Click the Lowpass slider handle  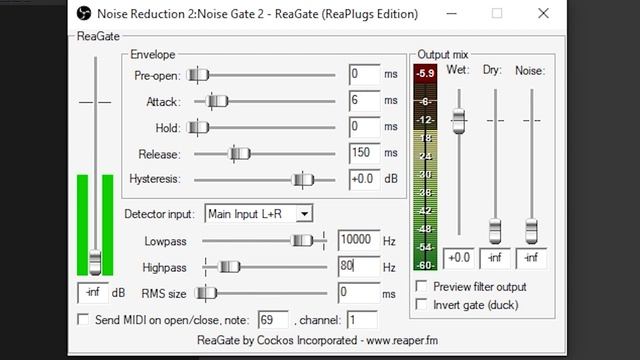[x=302, y=240]
